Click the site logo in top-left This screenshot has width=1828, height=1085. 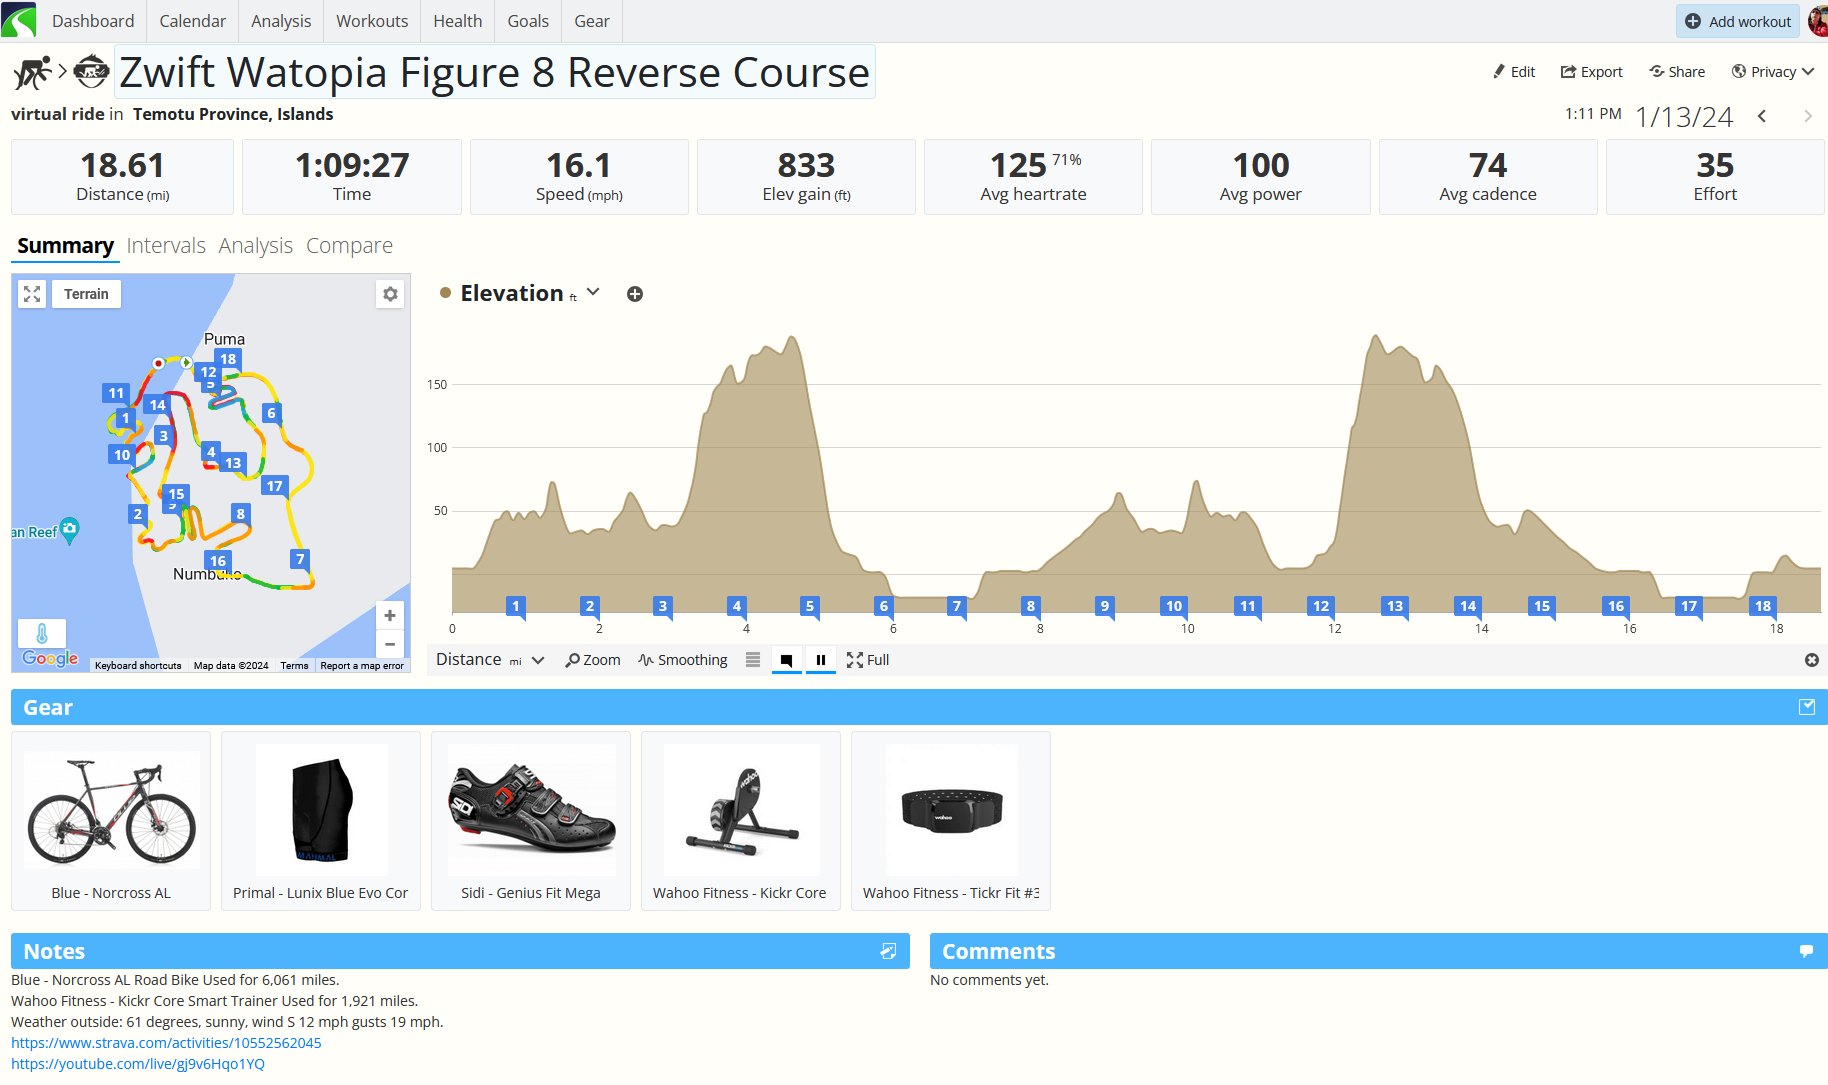(x=19, y=20)
